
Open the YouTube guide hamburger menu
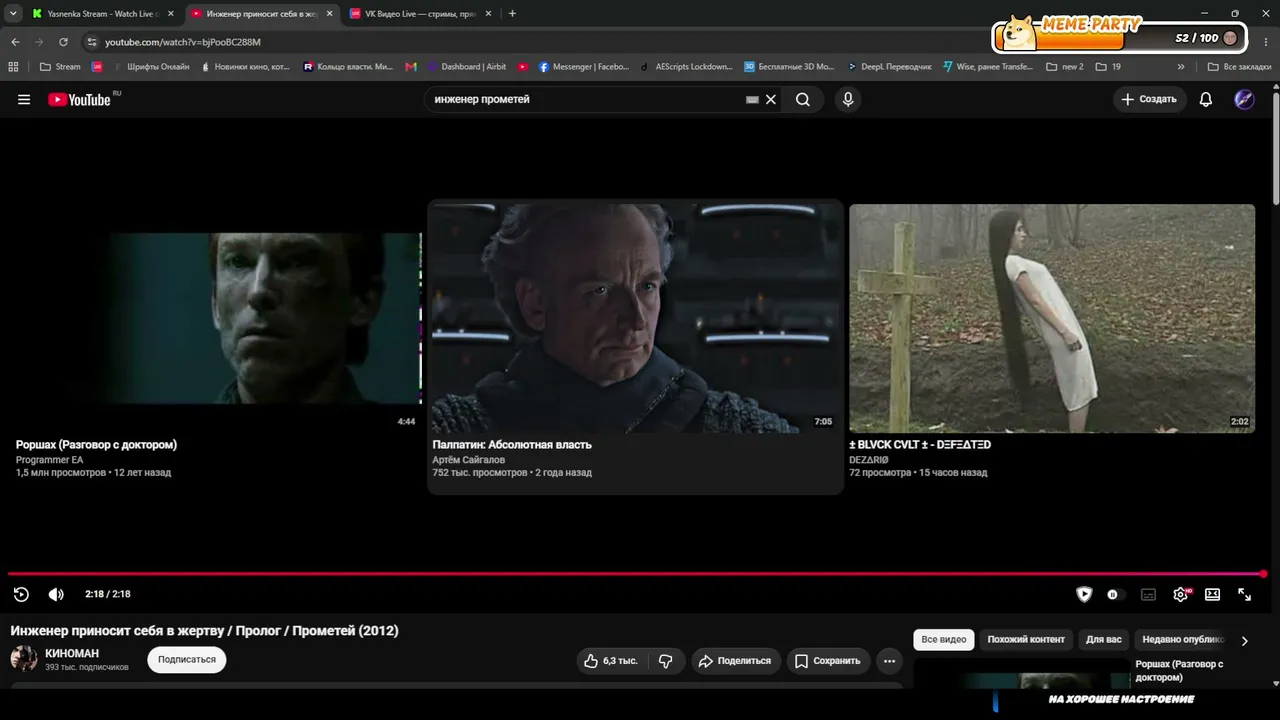click(24, 100)
